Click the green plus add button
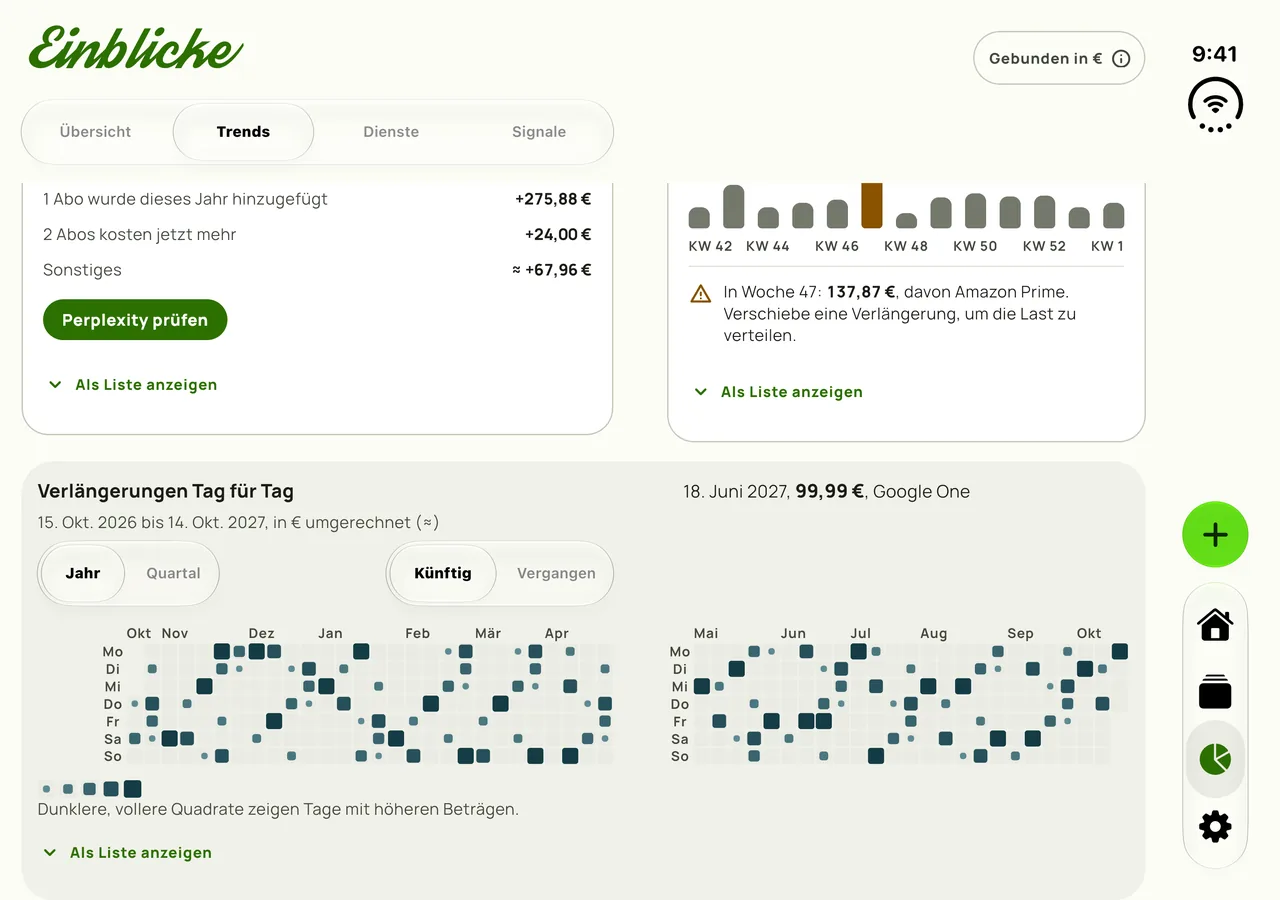The height and width of the screenshot is (900, 1280). pyautogui.click(x=1215, y=535)
